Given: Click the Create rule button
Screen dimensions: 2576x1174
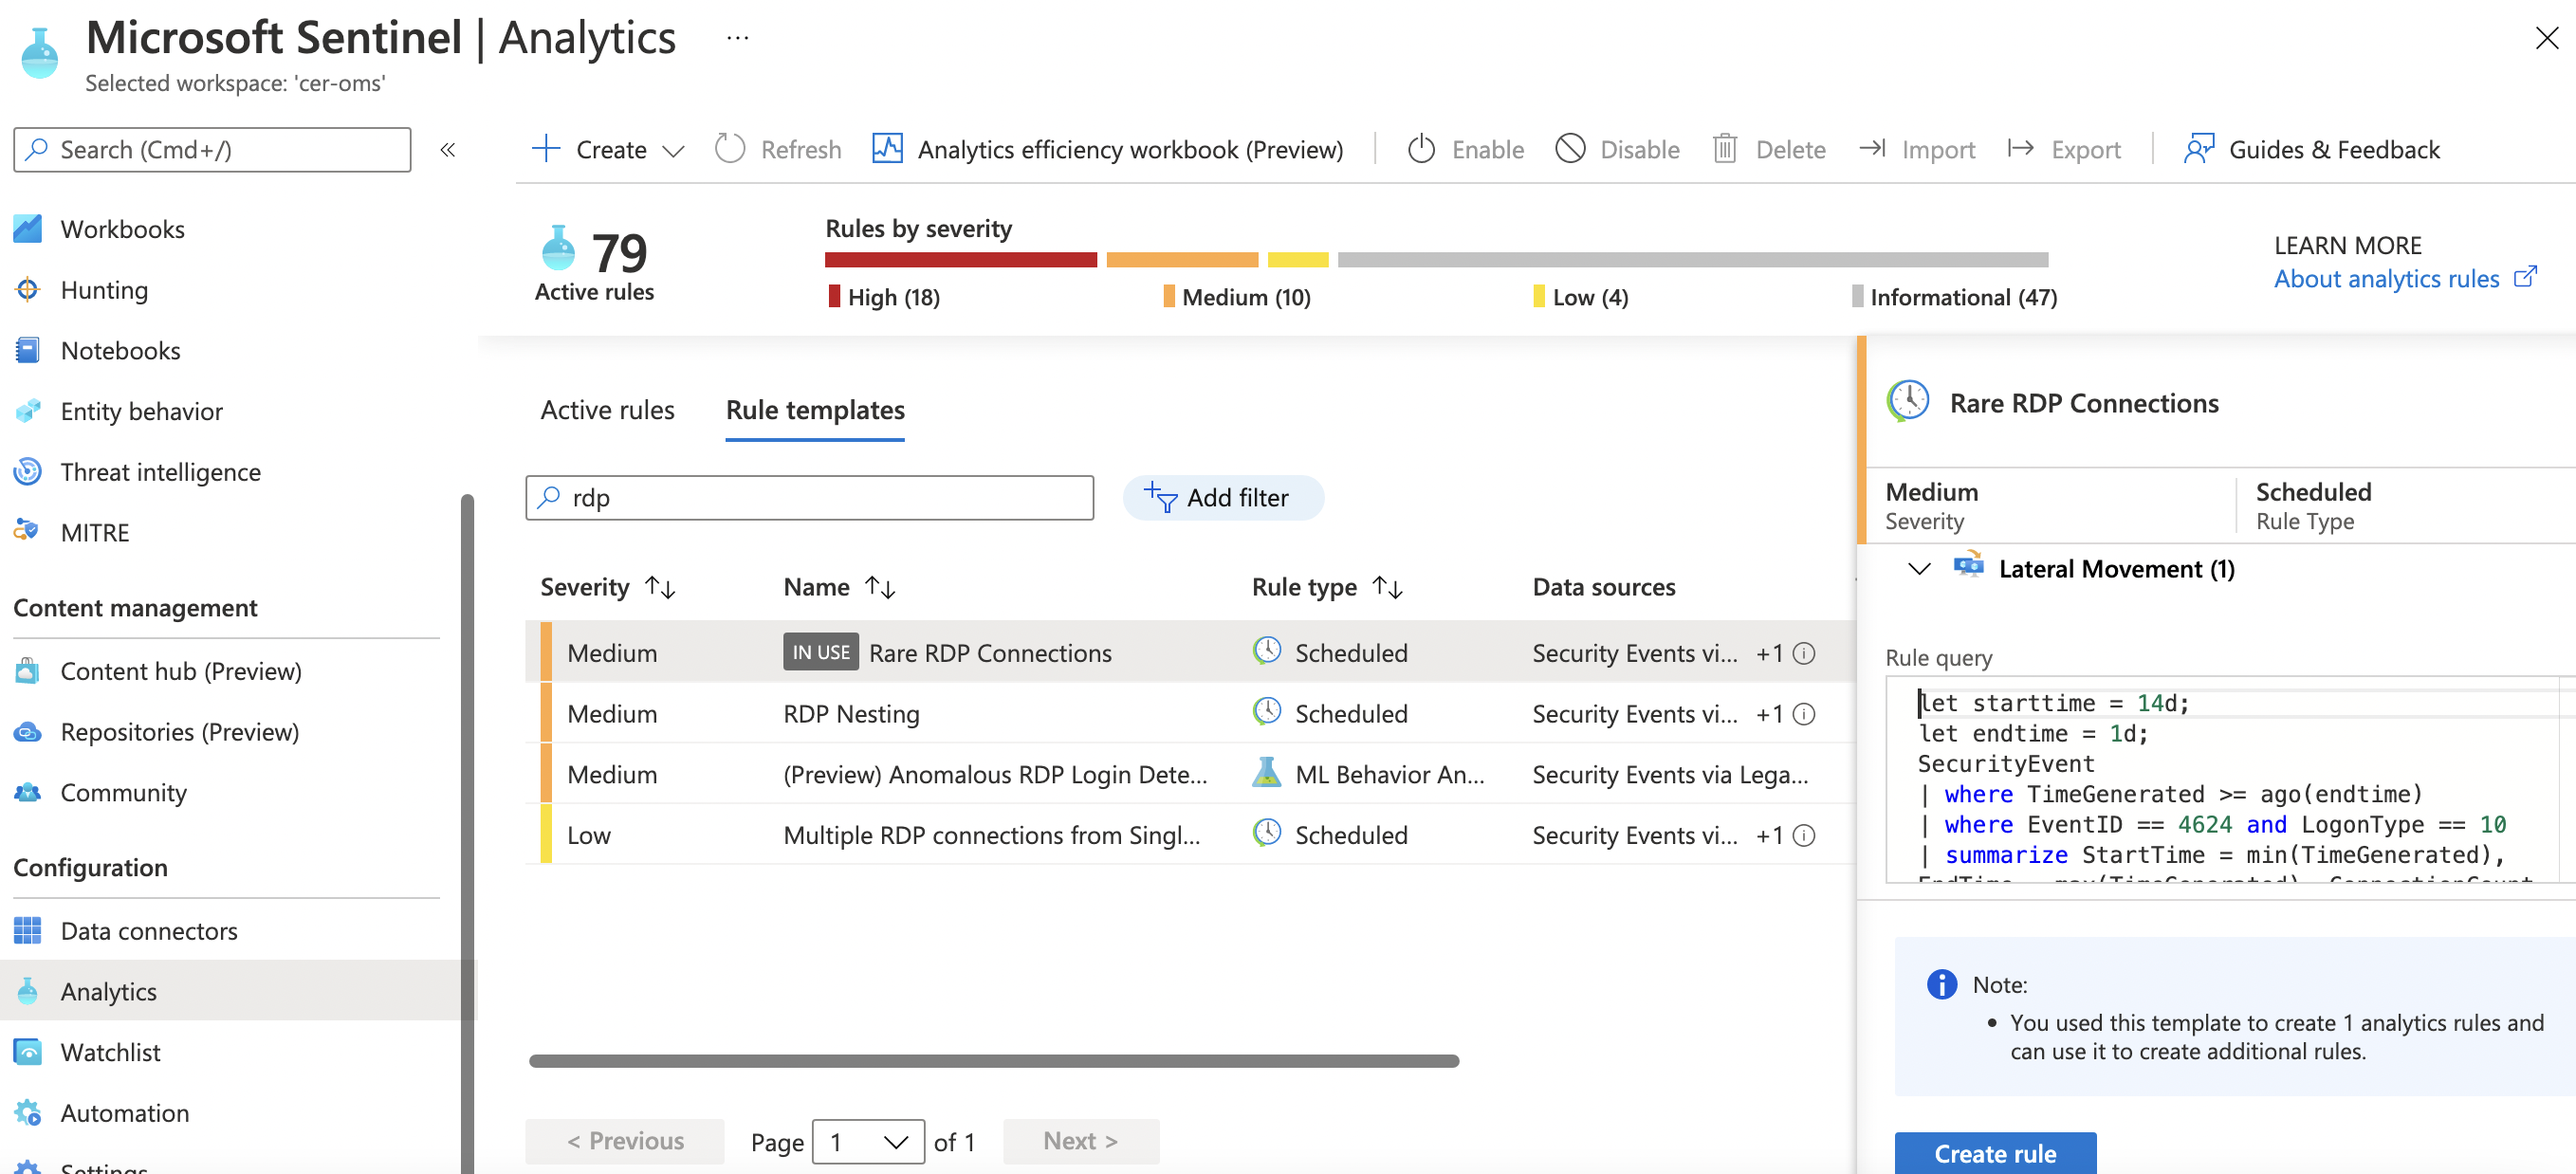Looking at the screenshot, I should (1994, 1153).
